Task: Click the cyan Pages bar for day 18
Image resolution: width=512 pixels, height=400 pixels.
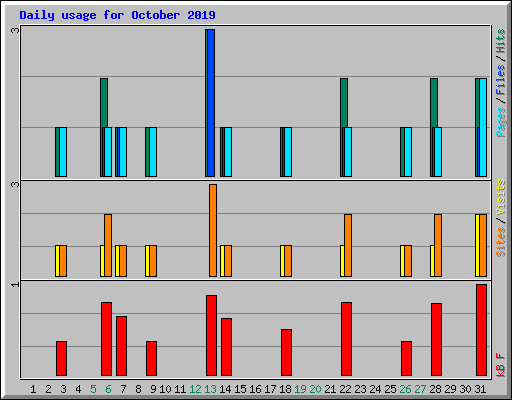Action: 288,152
